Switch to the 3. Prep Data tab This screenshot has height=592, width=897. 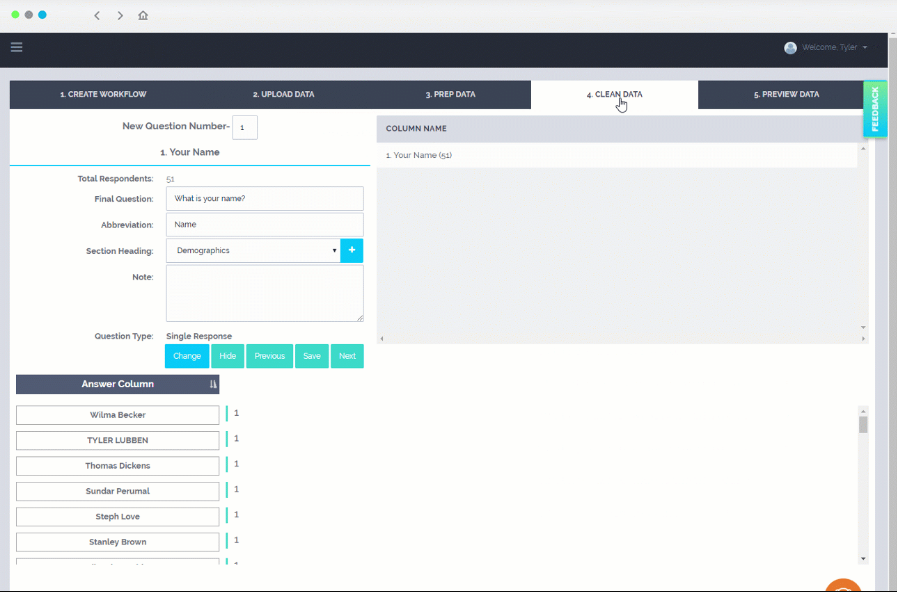(x=450, y=94)
